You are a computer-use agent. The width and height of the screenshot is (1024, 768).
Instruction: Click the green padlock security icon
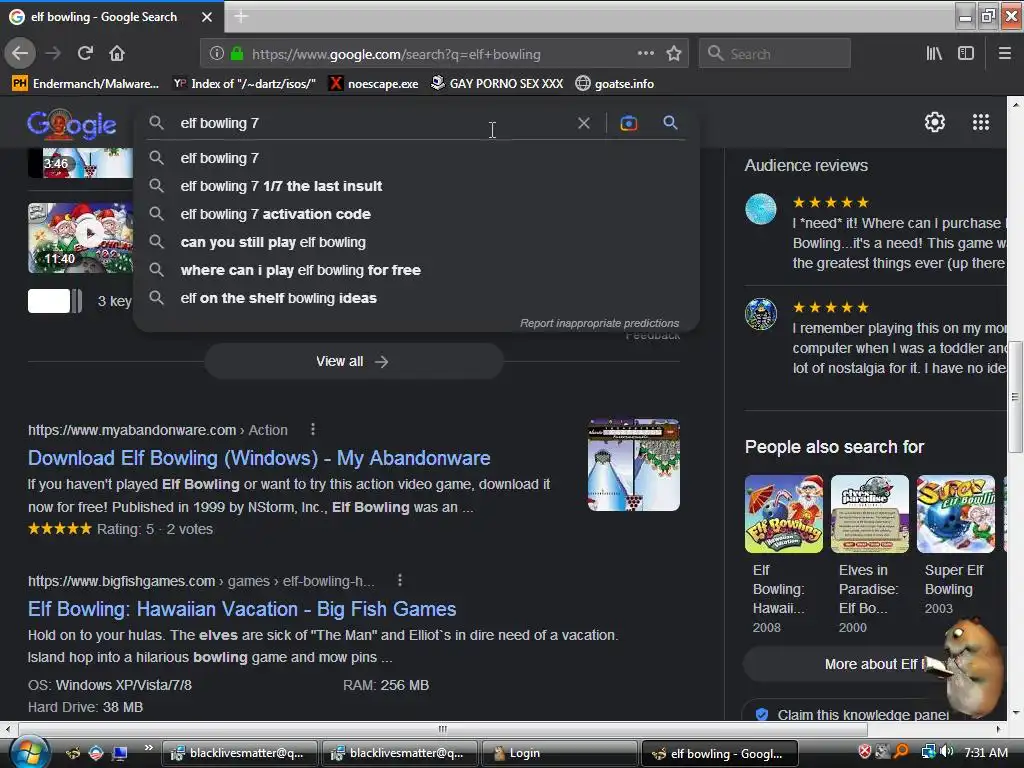(x=237, y=54)
